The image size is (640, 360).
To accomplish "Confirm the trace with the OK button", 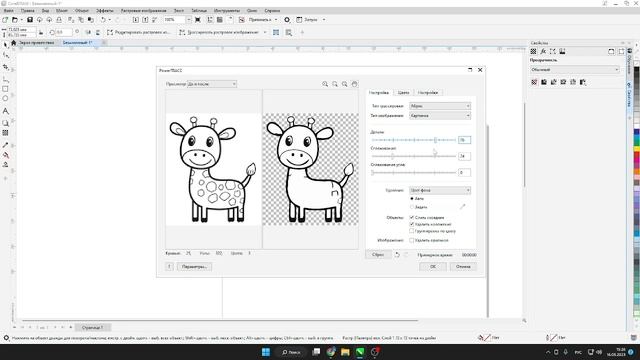I will coord(433,267).
